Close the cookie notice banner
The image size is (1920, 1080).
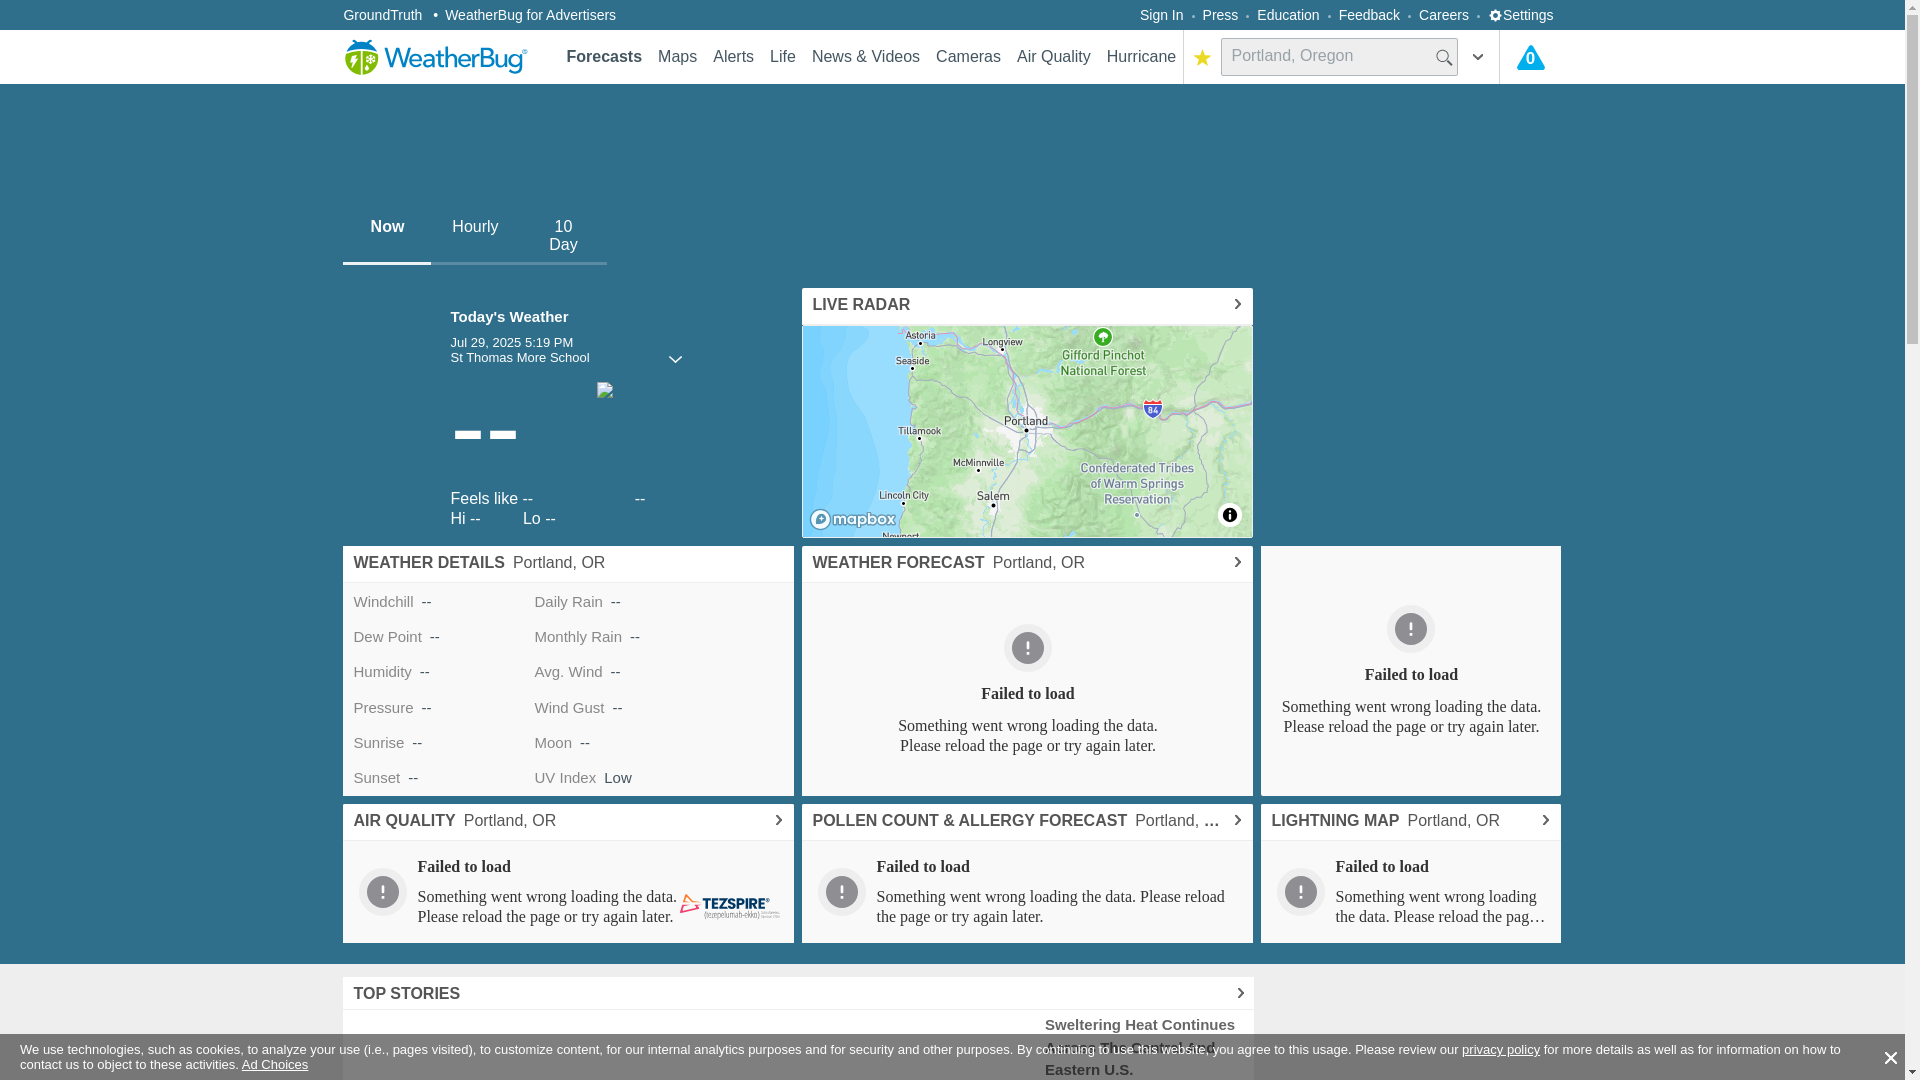point(1890,1058)
